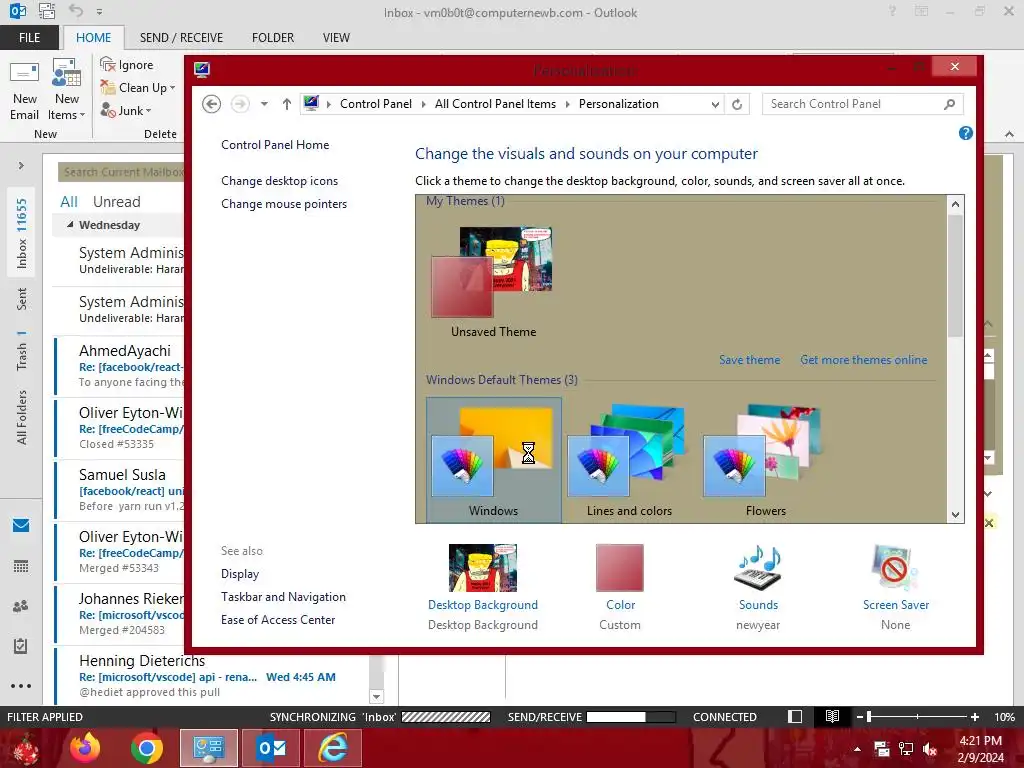Open Control Panel help icon

965,133
